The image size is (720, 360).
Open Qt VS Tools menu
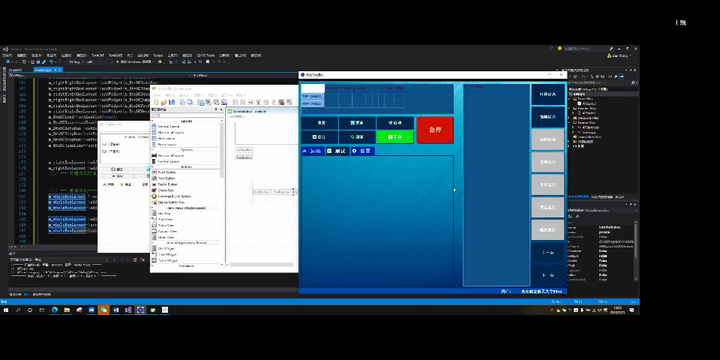coord(206,55)
